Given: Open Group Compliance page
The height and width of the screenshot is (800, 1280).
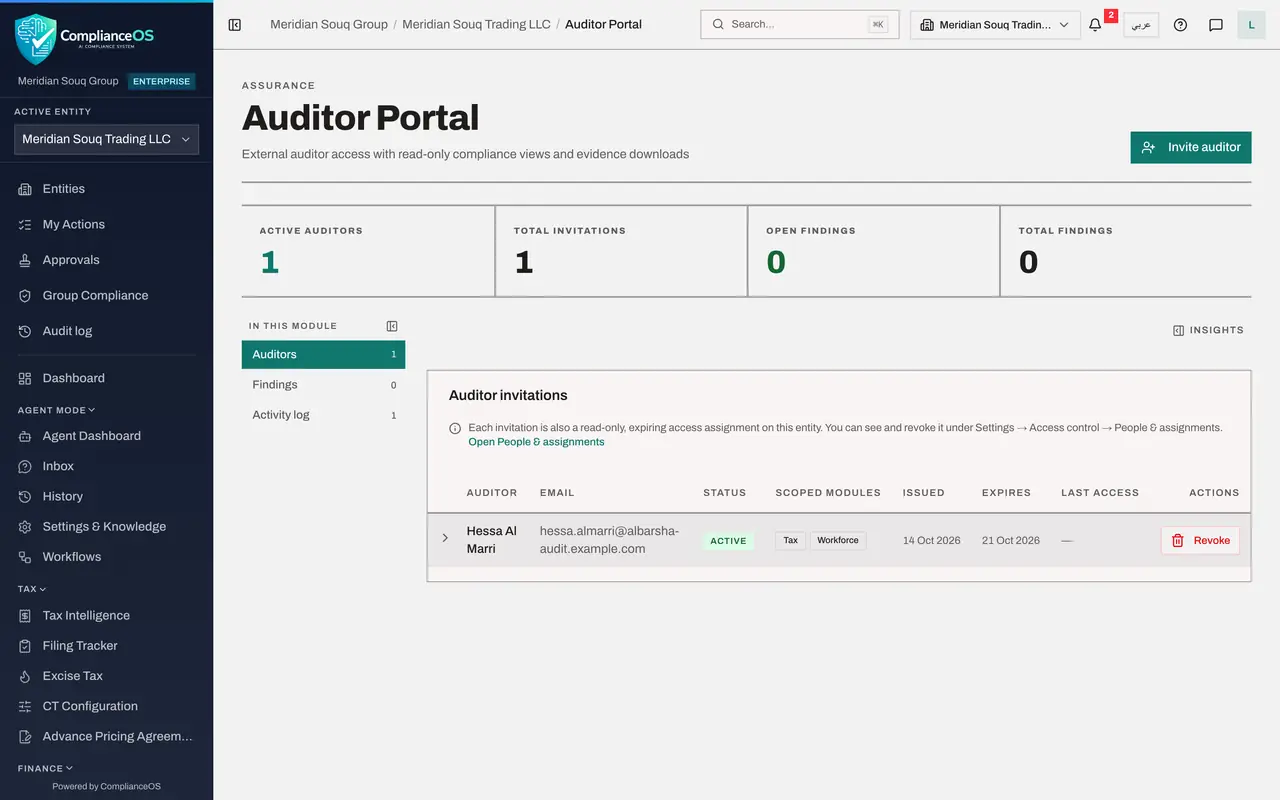Looking at the screenshot, I should coord(106,295).
